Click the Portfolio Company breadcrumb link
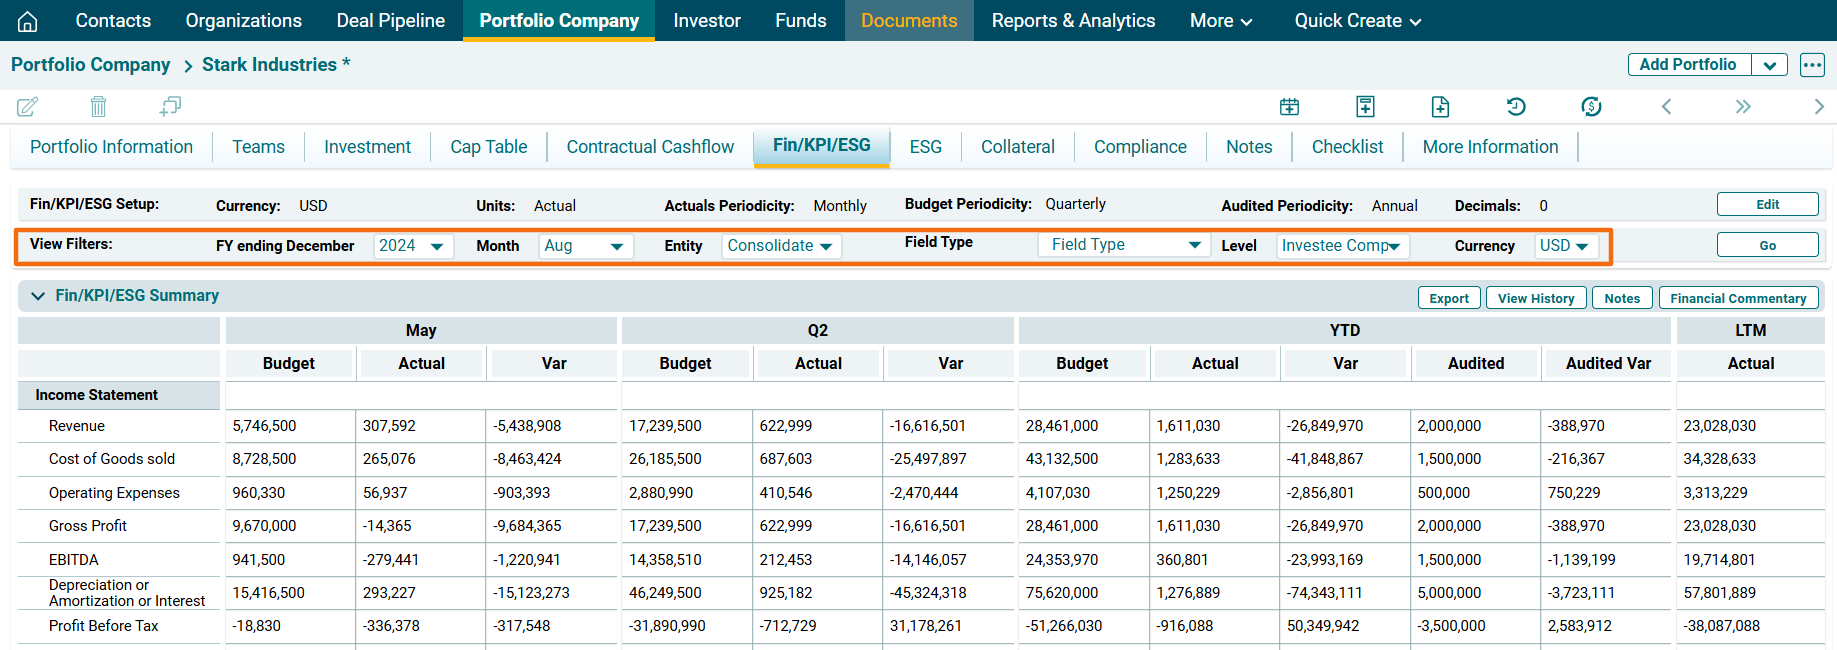Image resolution: width=1837 pixels, height=650 pixels. [91, 65]
